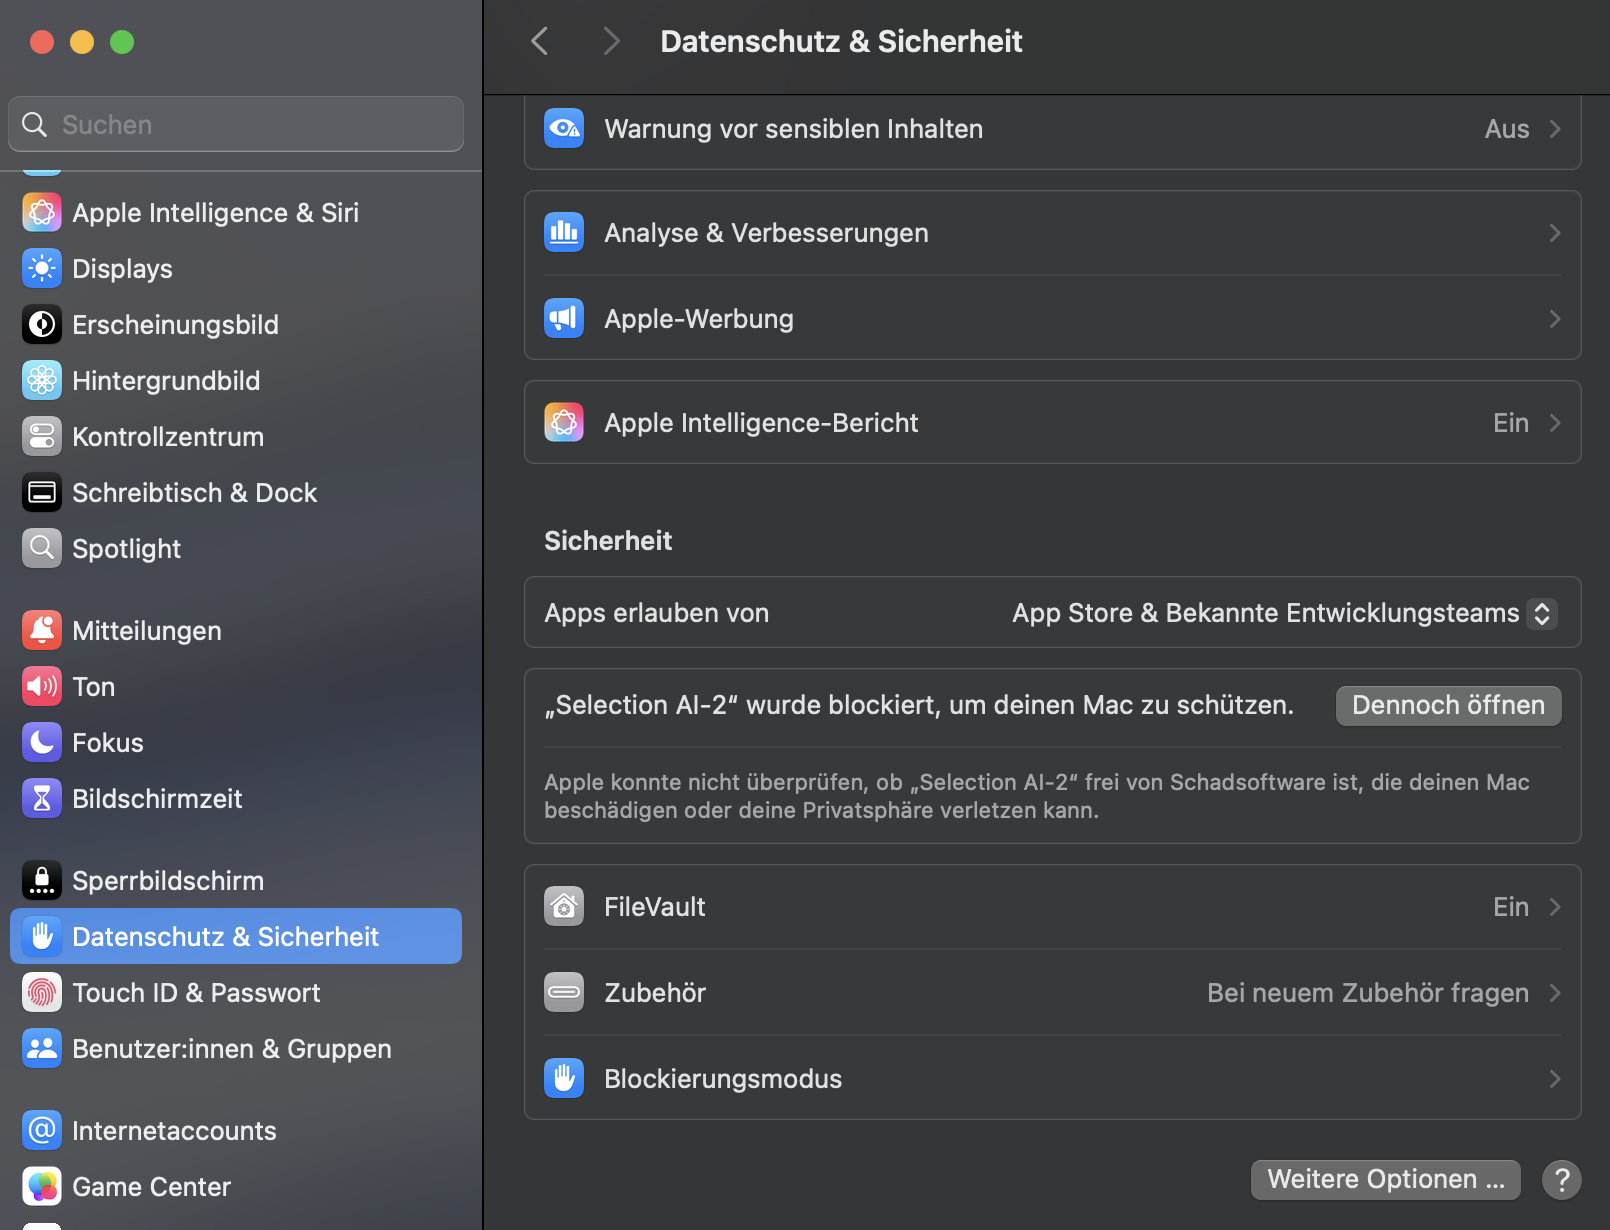Click the 'Weitere Optionen ...' button
This screenshot has width=1610, height=1230.
coord(1385,1179)
